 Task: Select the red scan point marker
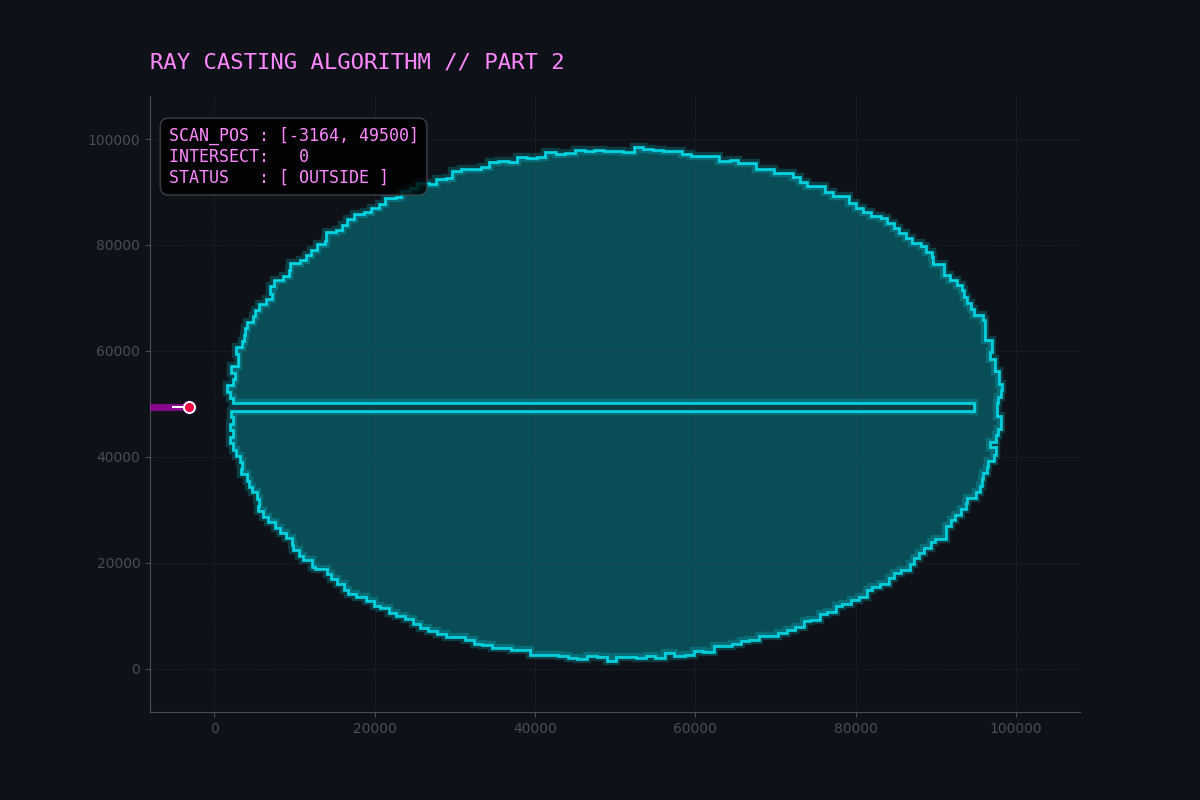[x=190, y=407]
